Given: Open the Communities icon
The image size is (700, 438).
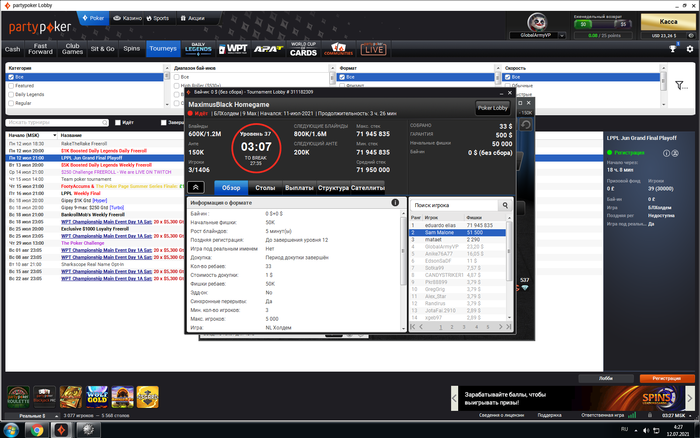Looking at the screenshot, I should 338,49.
